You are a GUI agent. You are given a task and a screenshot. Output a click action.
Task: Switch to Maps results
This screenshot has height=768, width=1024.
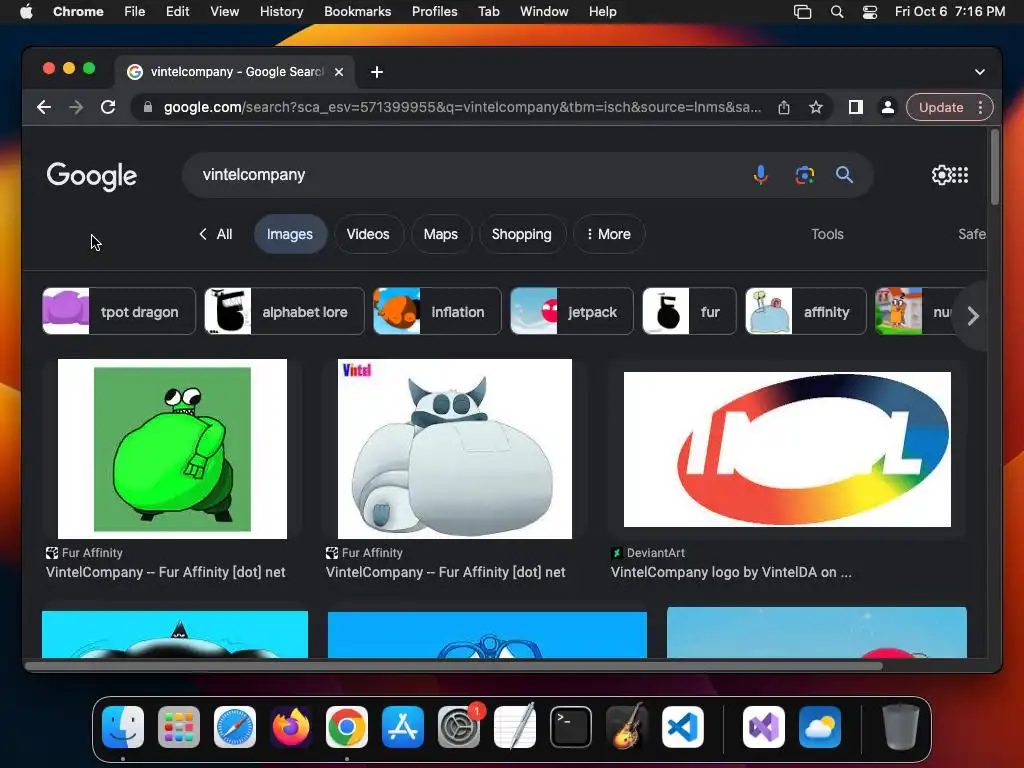[x=441, y=234]
